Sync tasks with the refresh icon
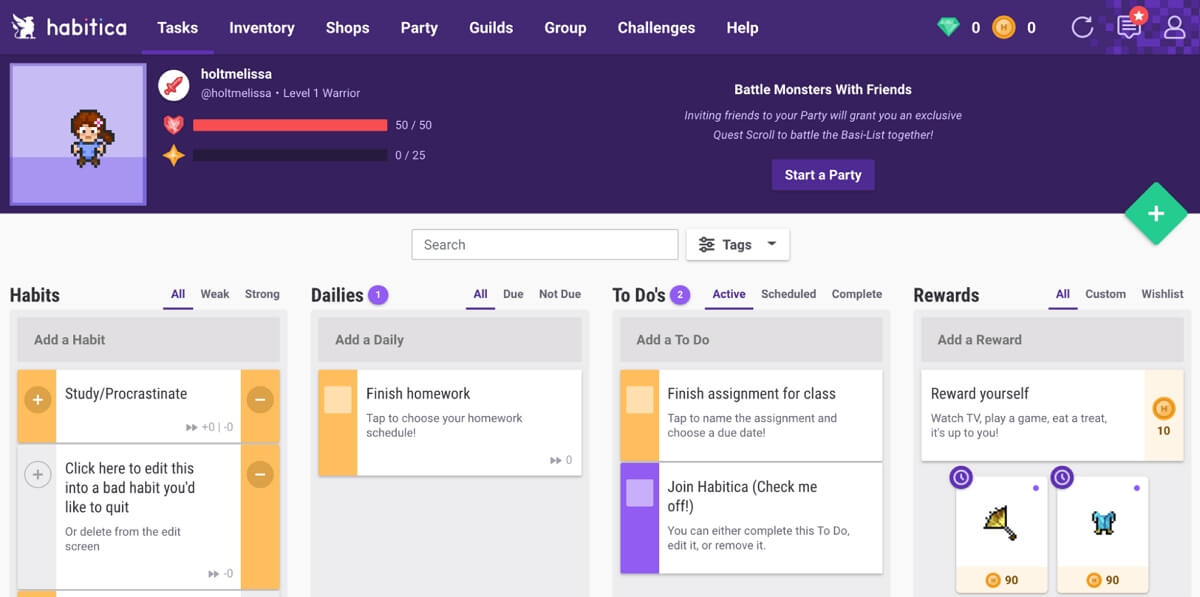1200x597 pixels. coord(1082,27)
